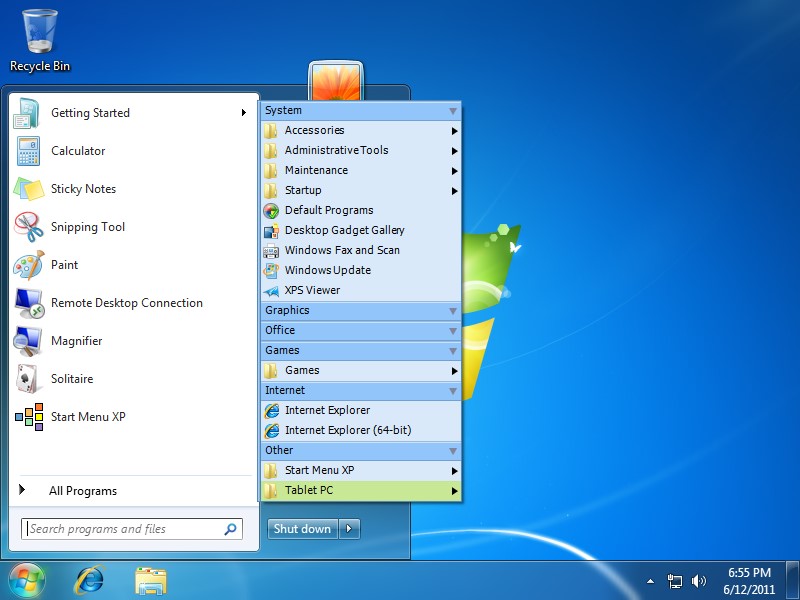The height and width of the screenshot is (600, 800).
Task: Click the Default Programs icon
Action: pyautogui.click(x=271, y=210)
